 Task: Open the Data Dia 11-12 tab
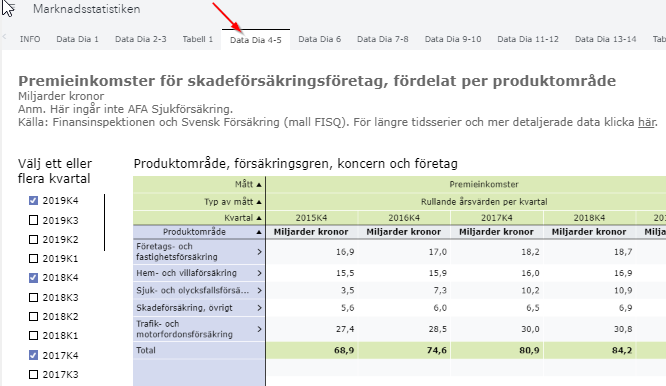coord(528,39)
